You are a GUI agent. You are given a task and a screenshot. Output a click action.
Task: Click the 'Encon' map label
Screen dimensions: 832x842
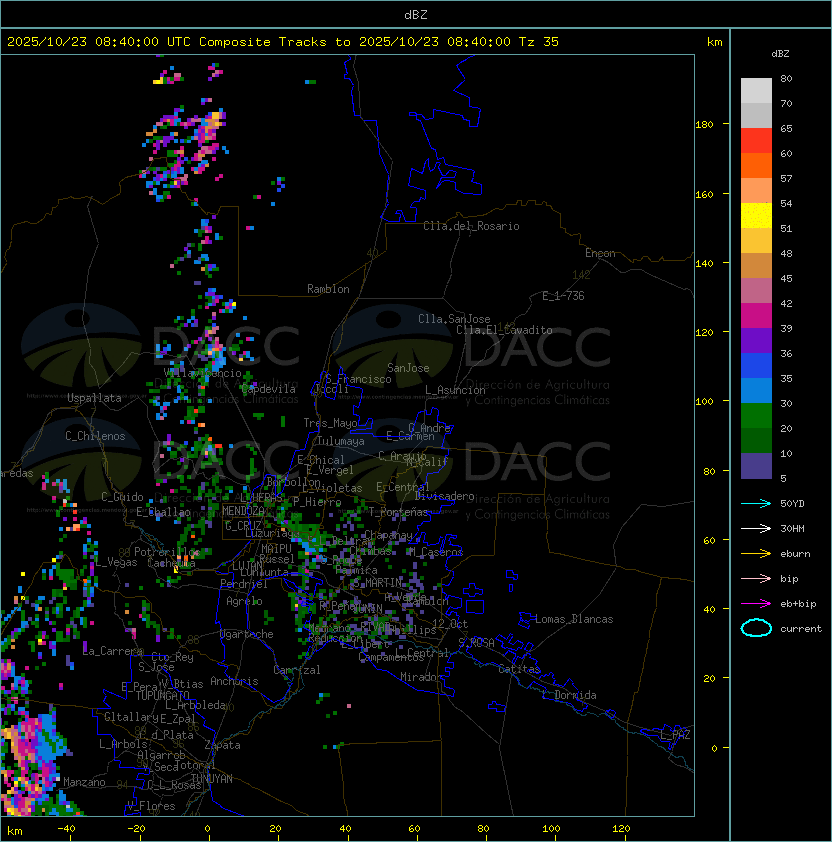click(600, 253)
